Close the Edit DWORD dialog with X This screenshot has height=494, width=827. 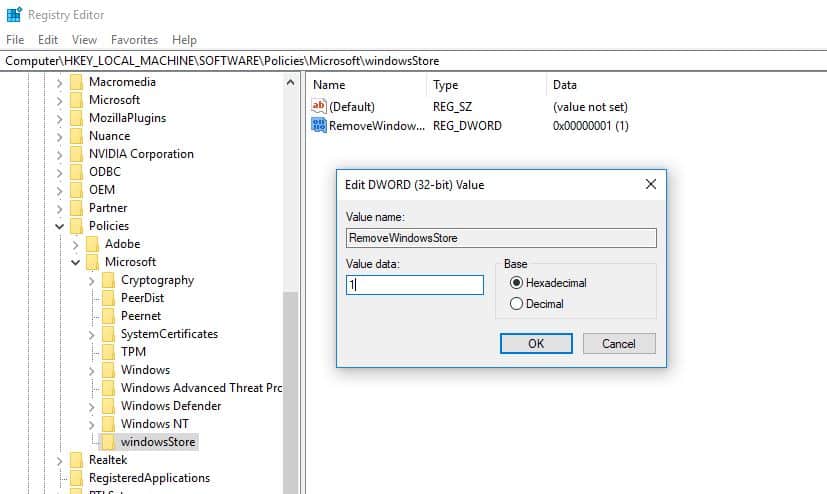coord(651,184)
